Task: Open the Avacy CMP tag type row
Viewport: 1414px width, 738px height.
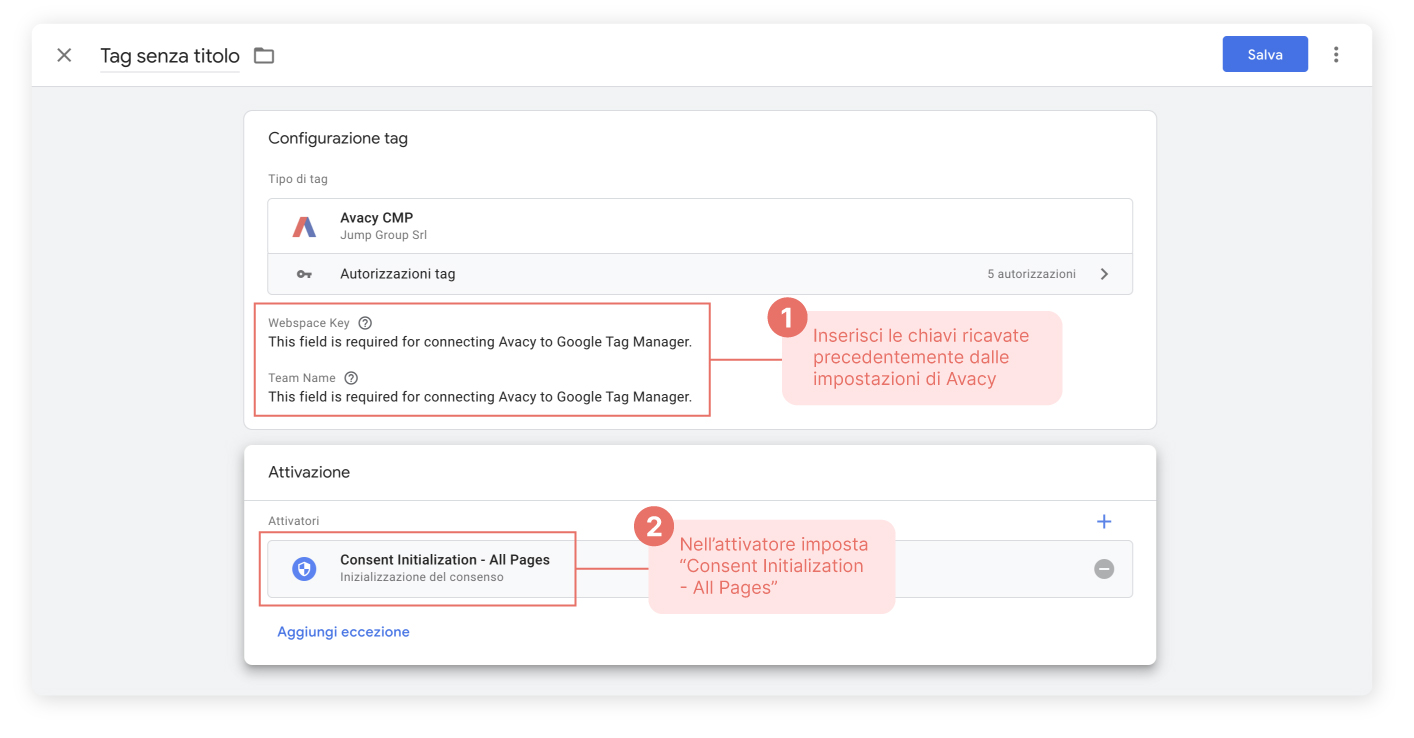Action: click(700, 224)
